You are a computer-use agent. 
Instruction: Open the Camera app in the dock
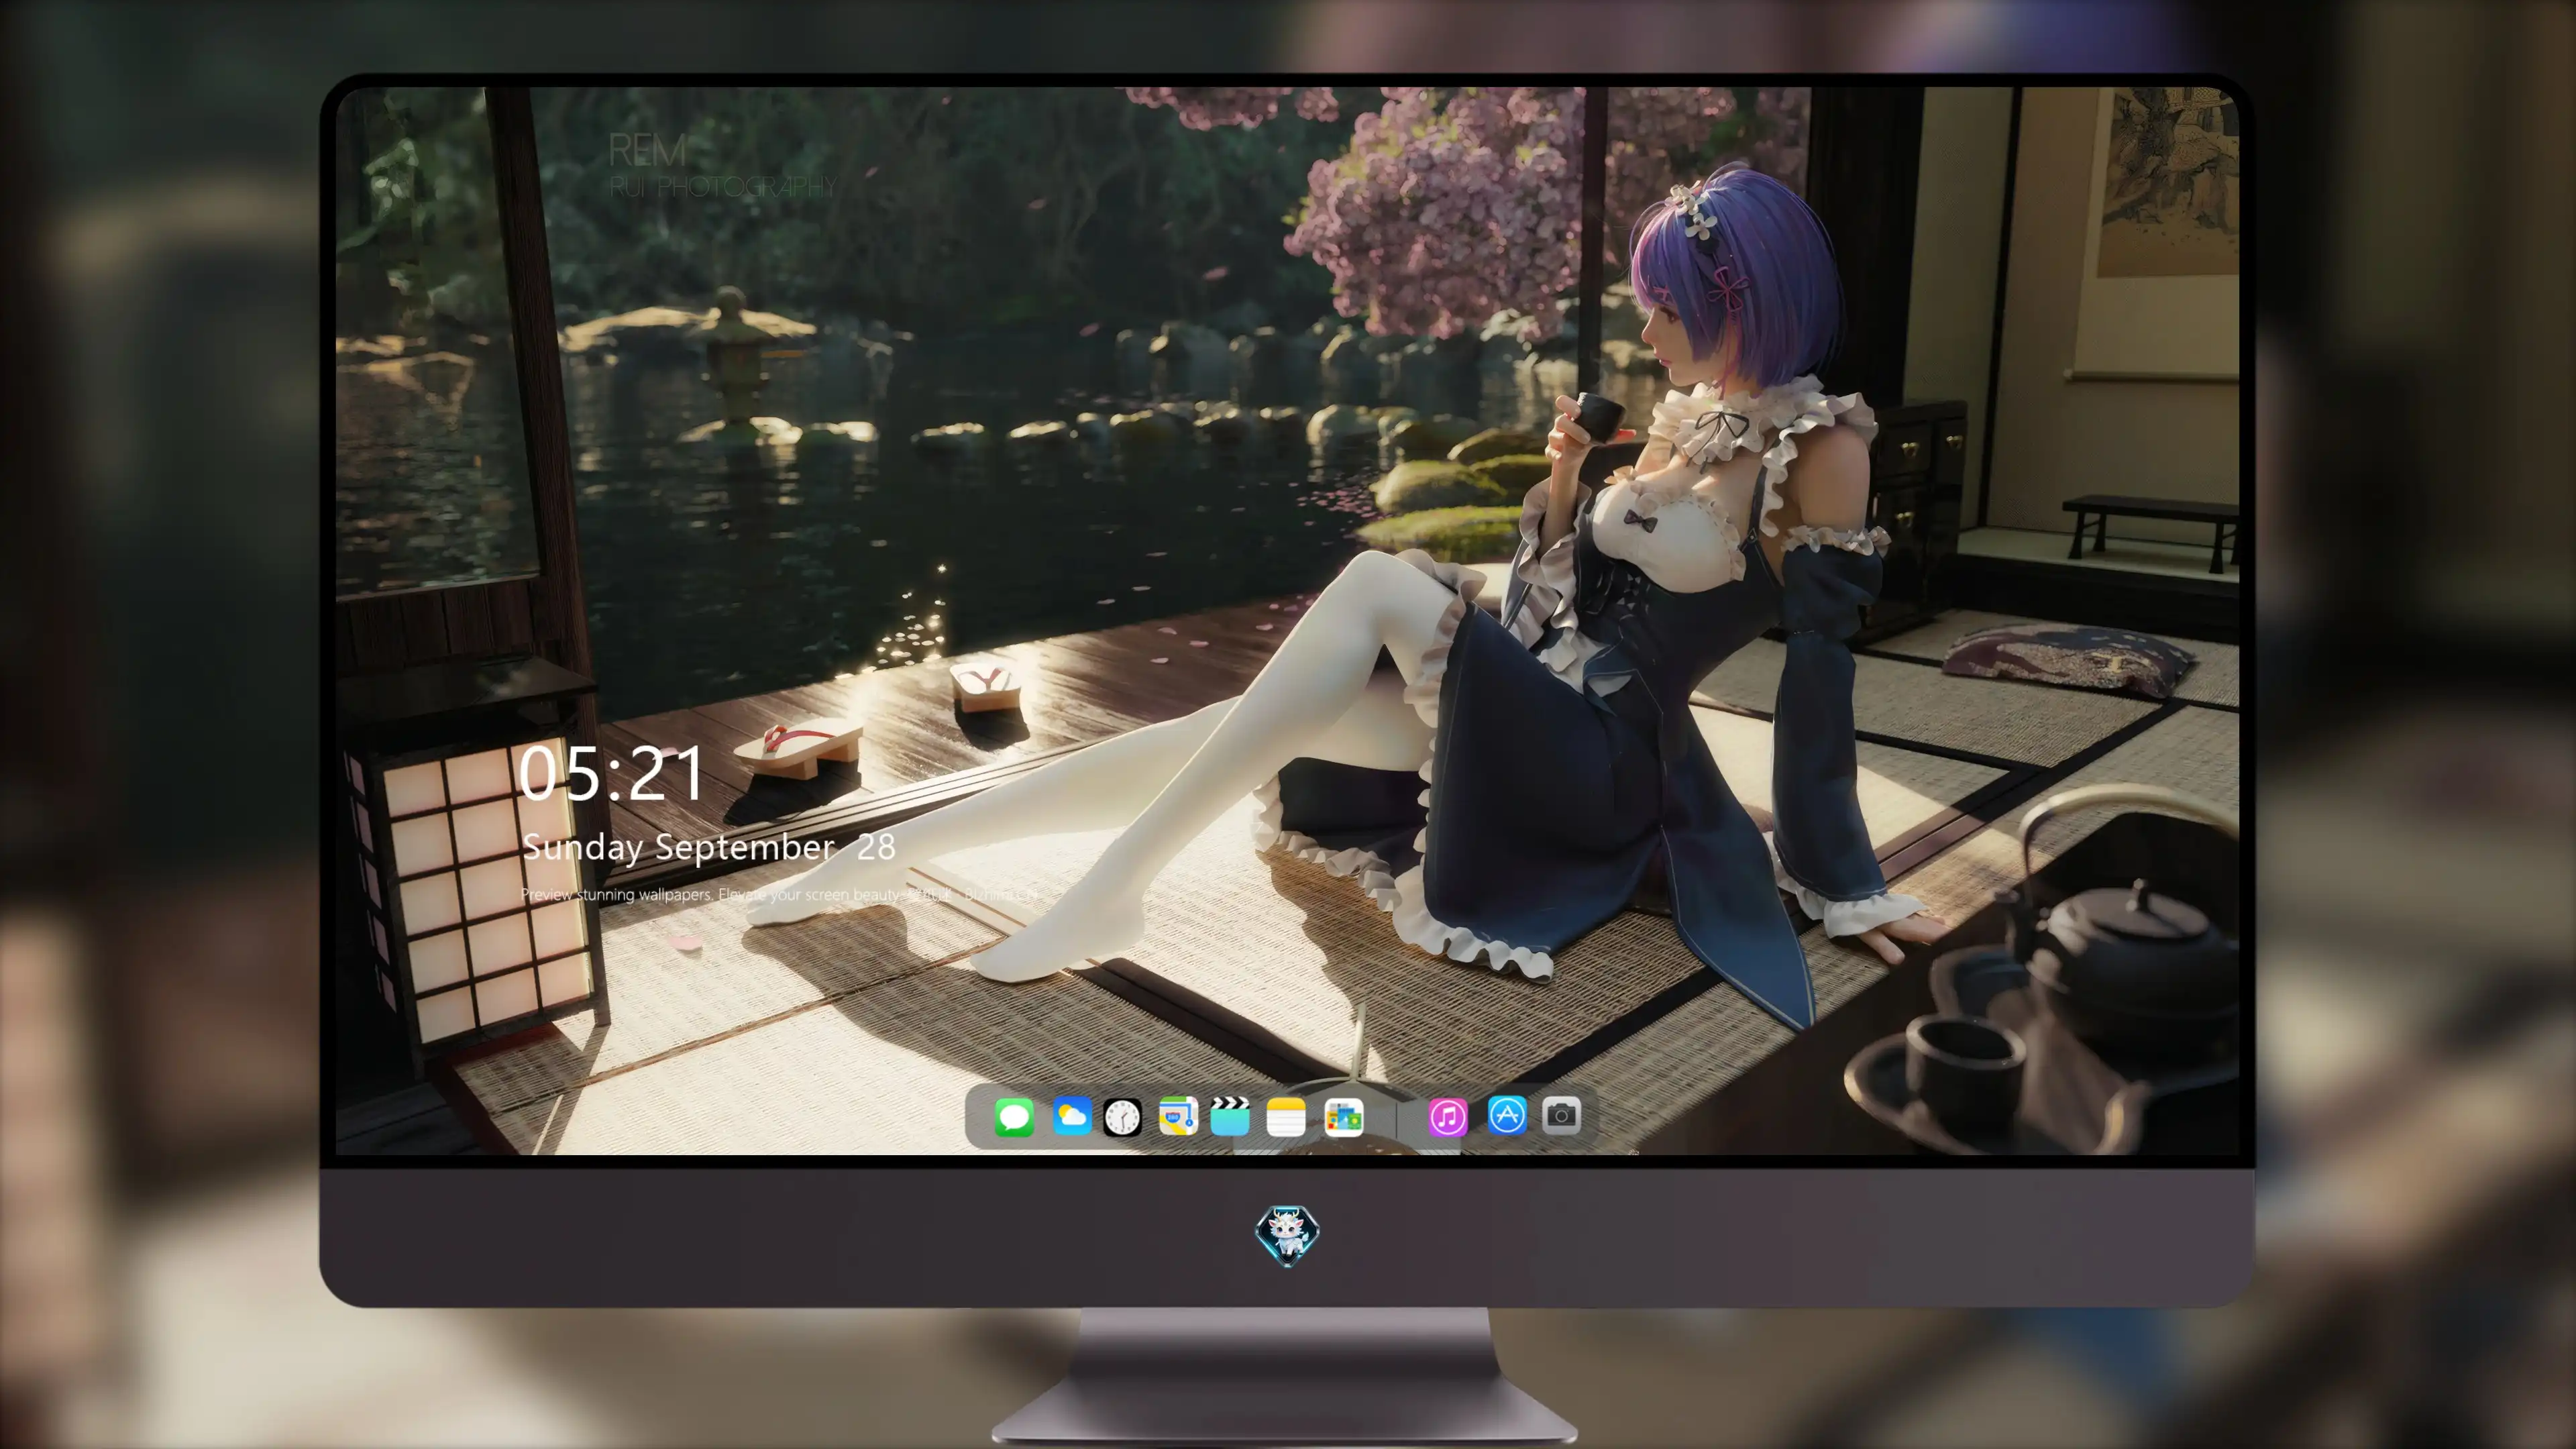(x=1561, y=1115)
